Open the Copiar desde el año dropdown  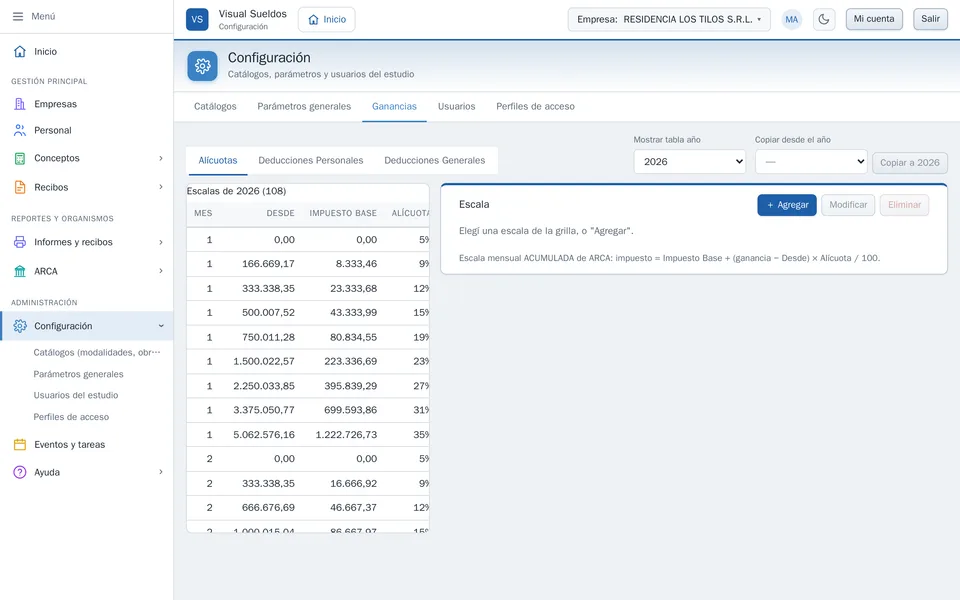[x=811, y=162]
